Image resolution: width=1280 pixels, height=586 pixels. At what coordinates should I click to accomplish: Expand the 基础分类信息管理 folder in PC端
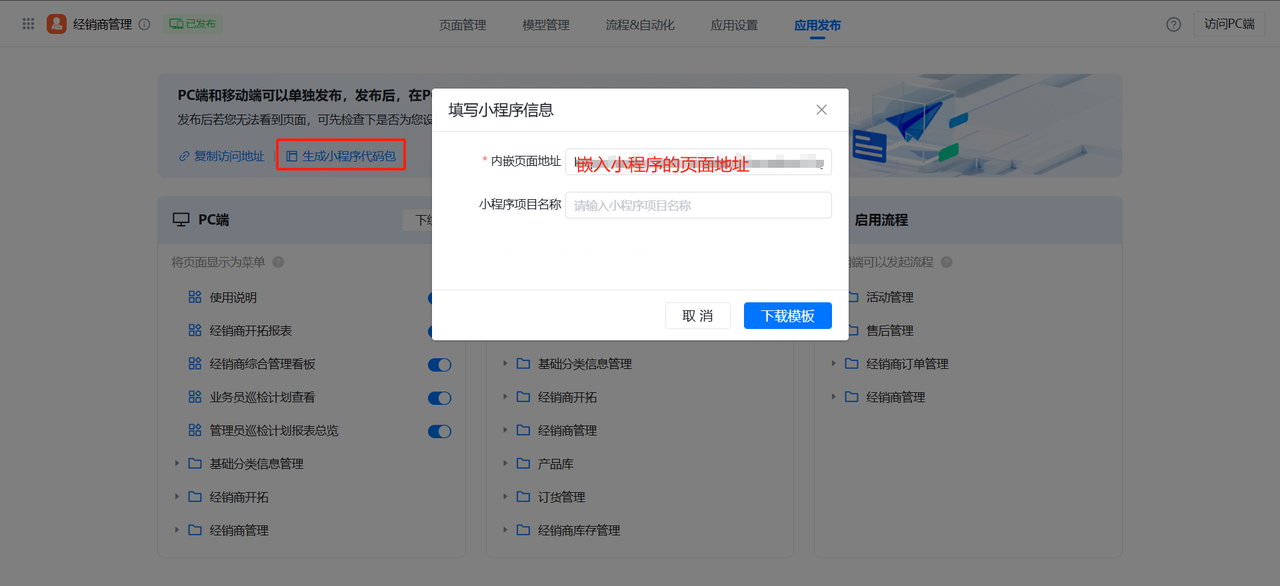click(177, 464)
